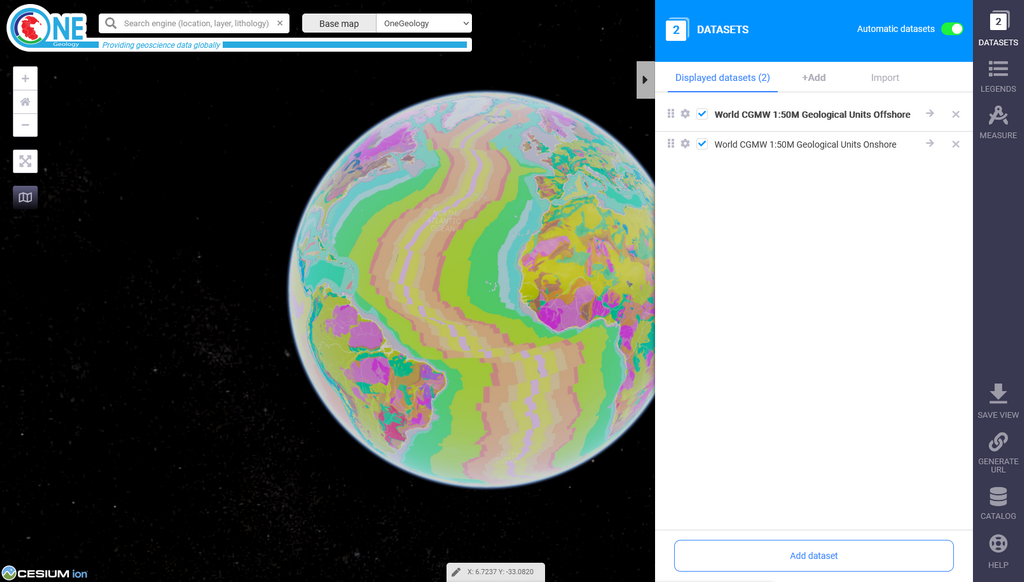
Task: Open the Legends panel icon
Action: (x=997, y=76)
